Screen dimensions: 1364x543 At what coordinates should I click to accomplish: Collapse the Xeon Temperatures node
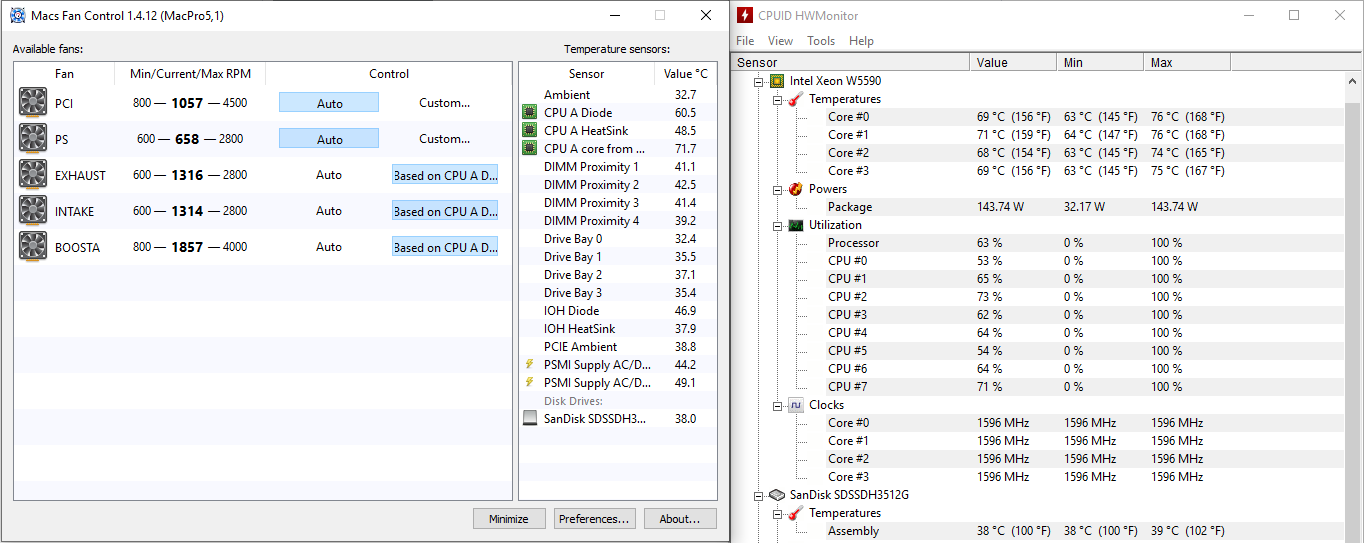pyautogui.click(x=777, y=99)
